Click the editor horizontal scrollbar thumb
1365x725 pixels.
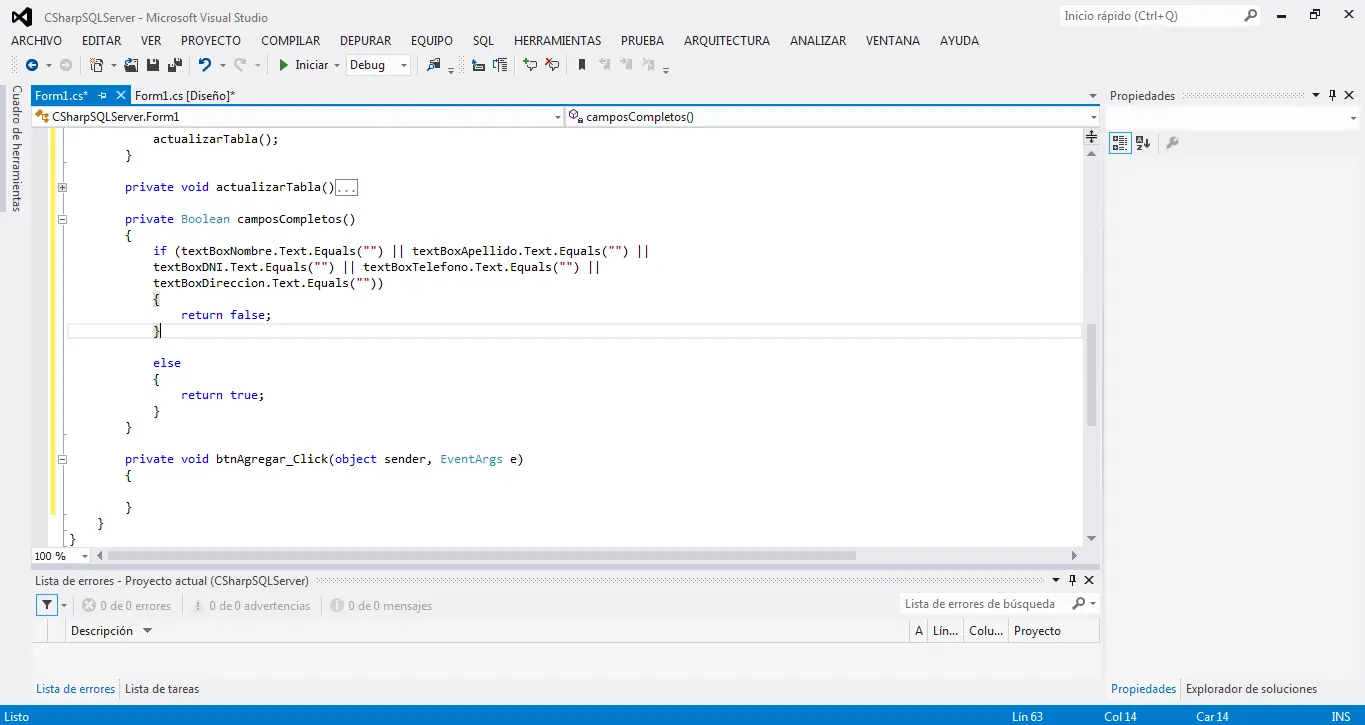click(481, 556)
